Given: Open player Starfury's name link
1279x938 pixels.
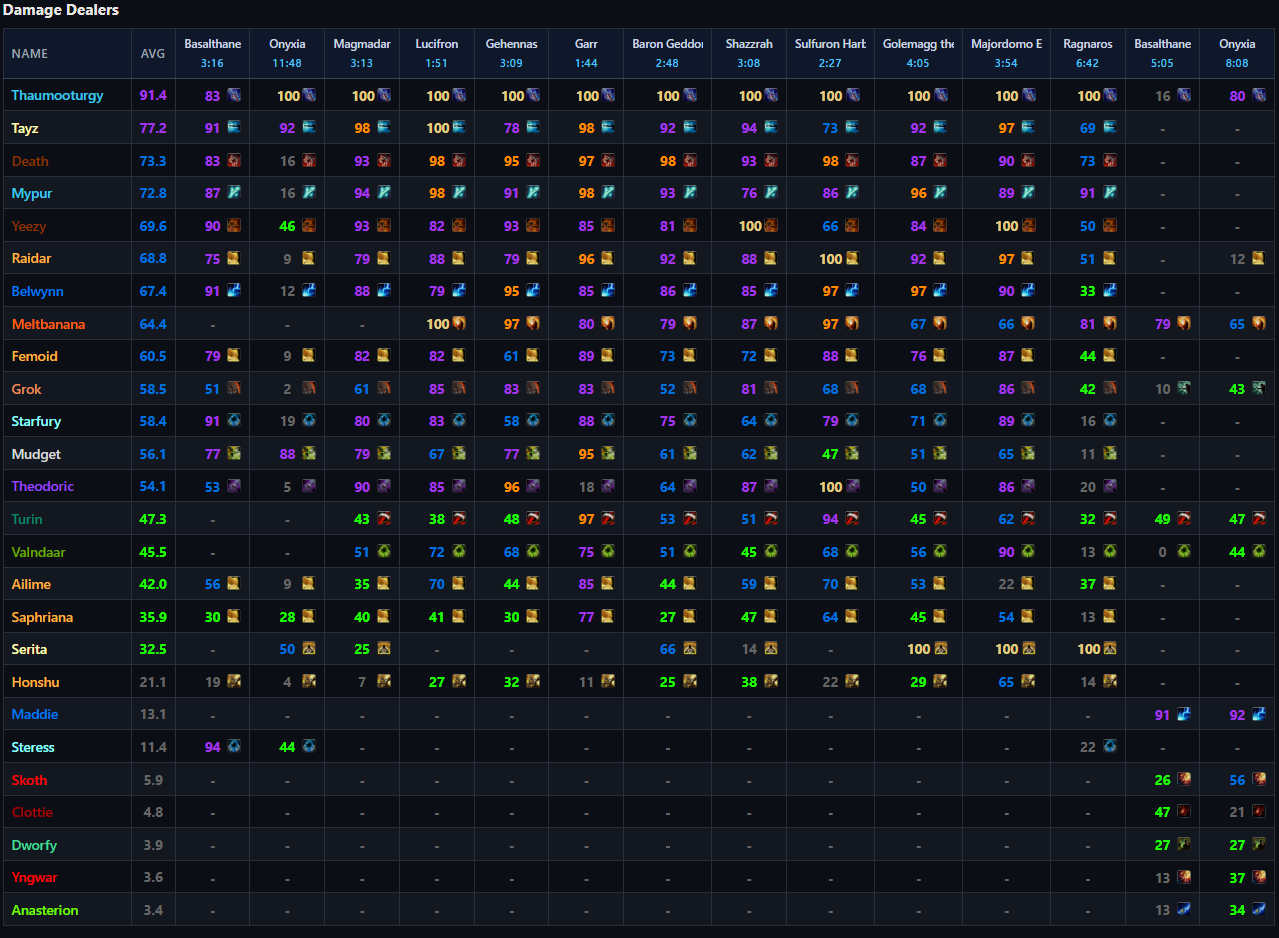Looking at the screenshot, I should pos(36,421).
